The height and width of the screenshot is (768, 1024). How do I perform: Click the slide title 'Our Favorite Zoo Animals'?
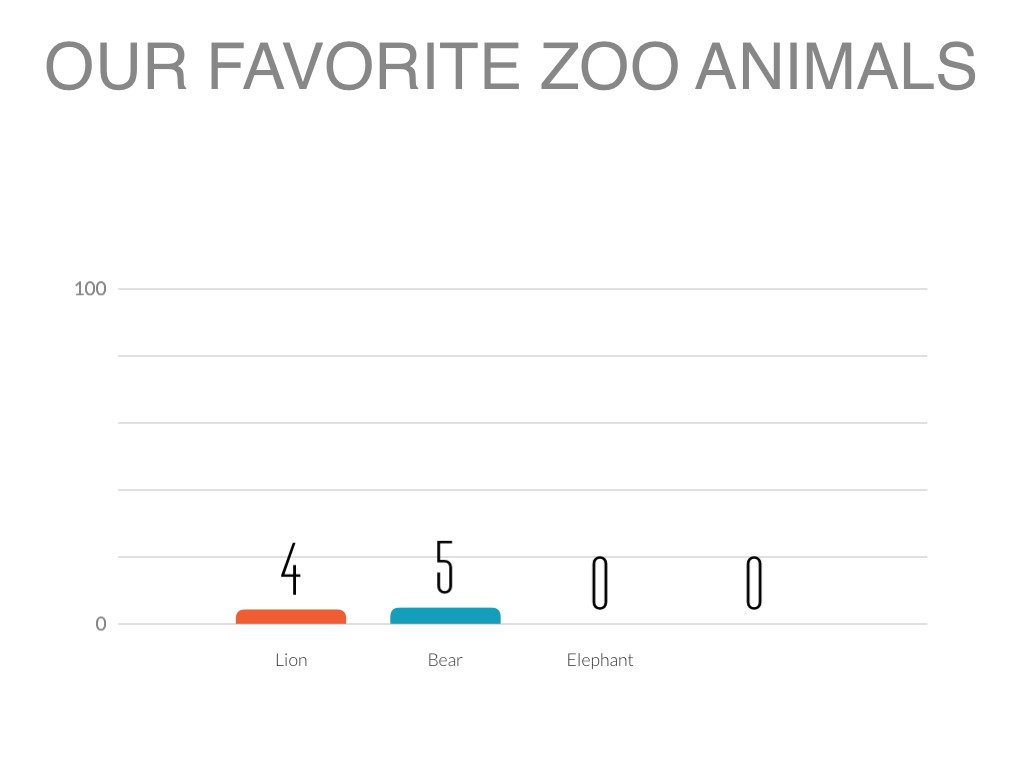pos(511,67)
